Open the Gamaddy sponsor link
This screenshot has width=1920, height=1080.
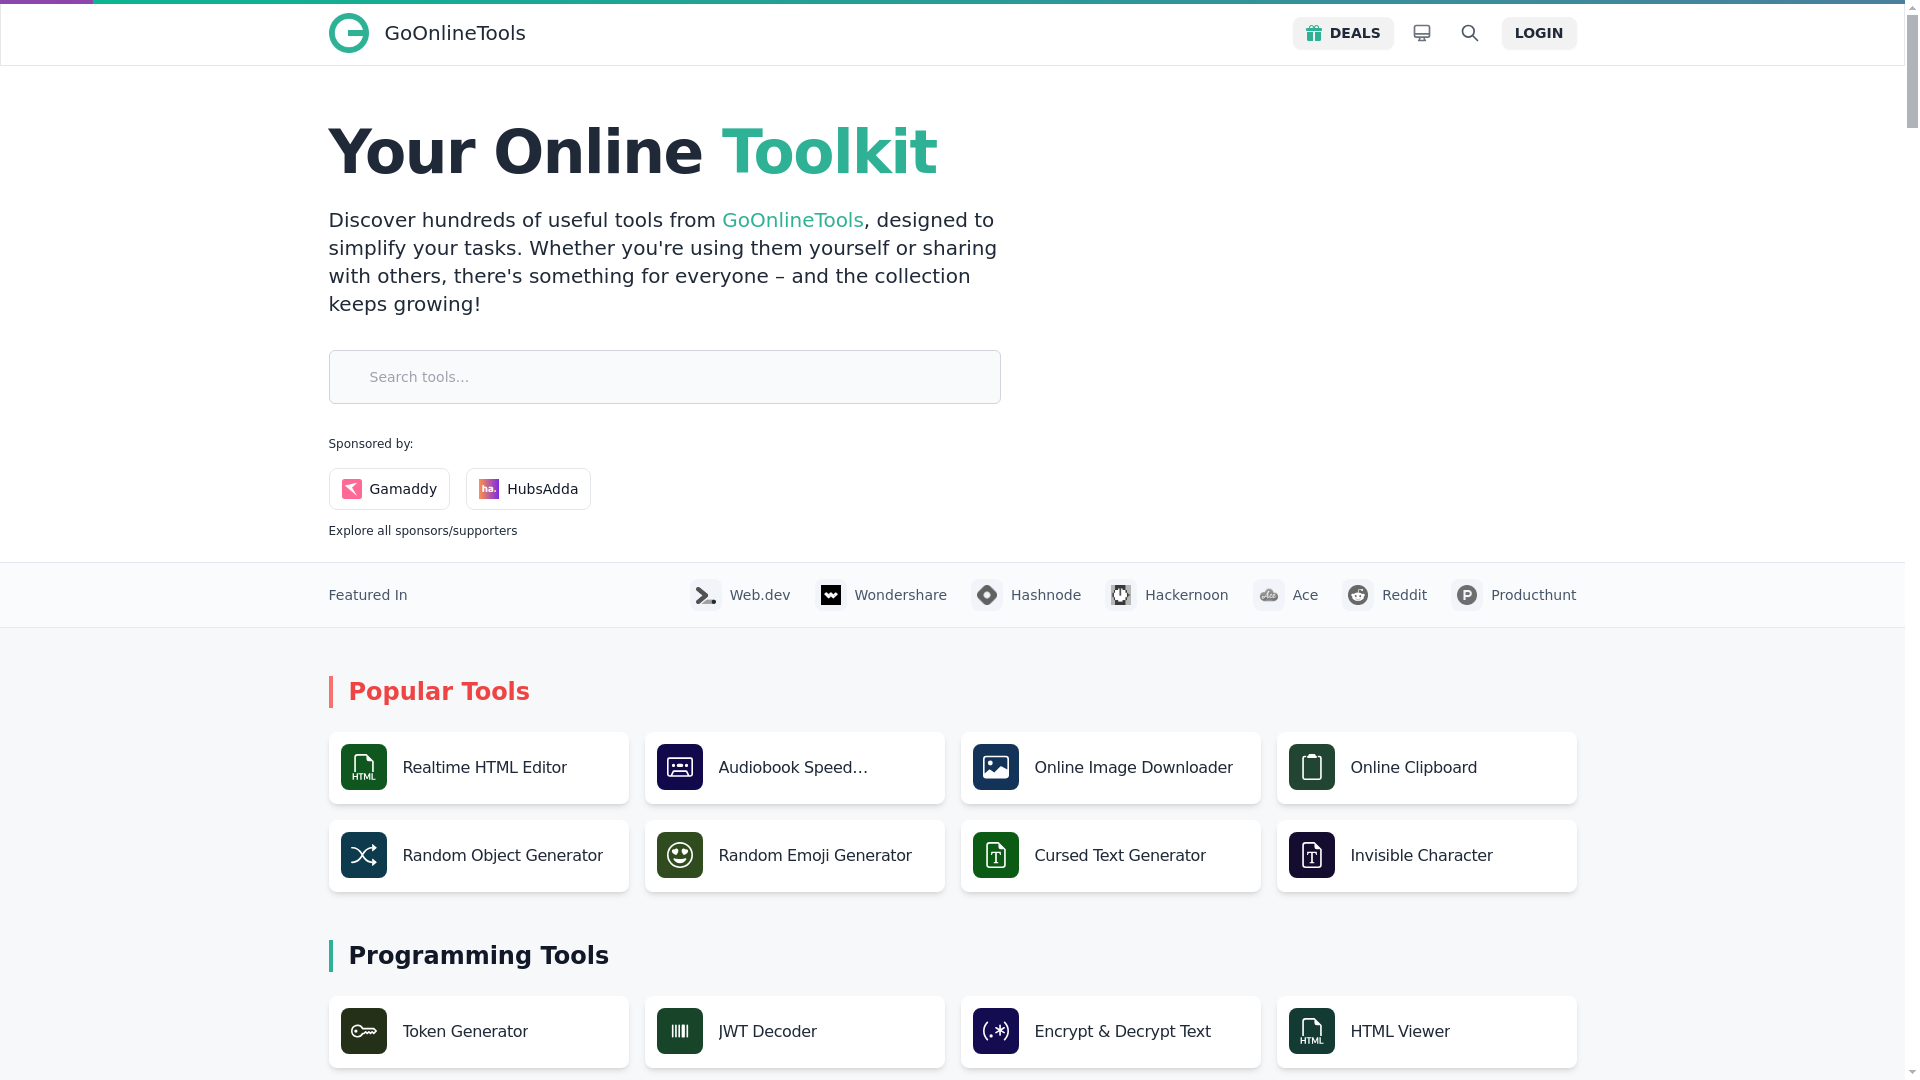[389, 489]
